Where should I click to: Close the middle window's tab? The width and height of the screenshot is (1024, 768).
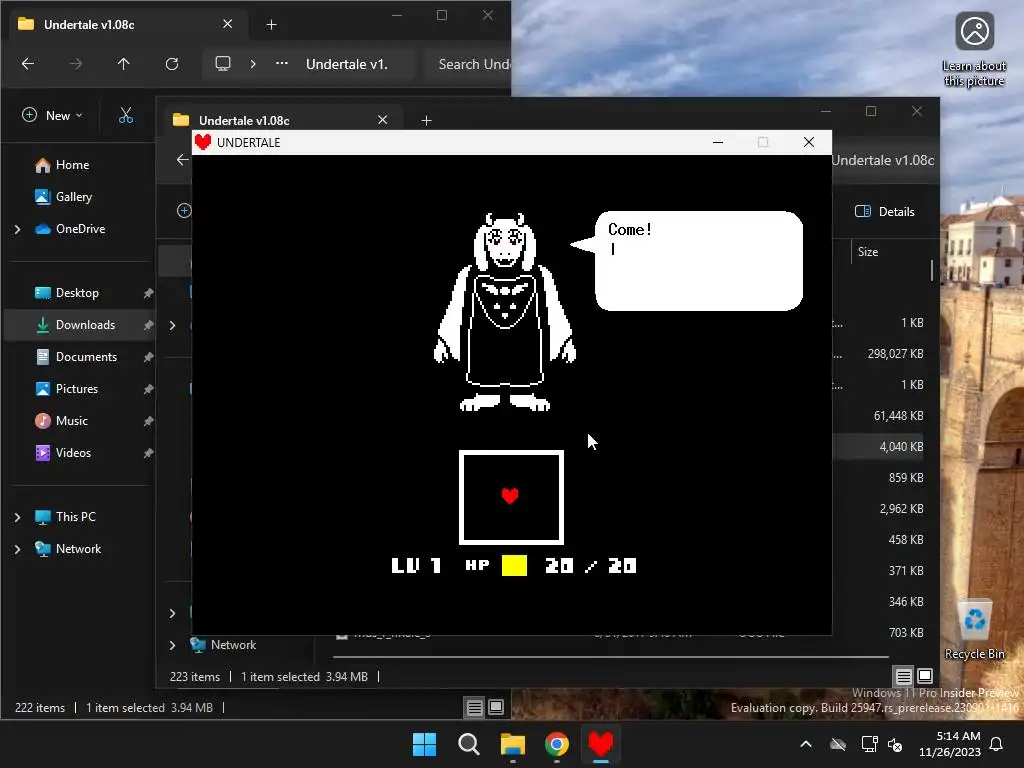383,120
